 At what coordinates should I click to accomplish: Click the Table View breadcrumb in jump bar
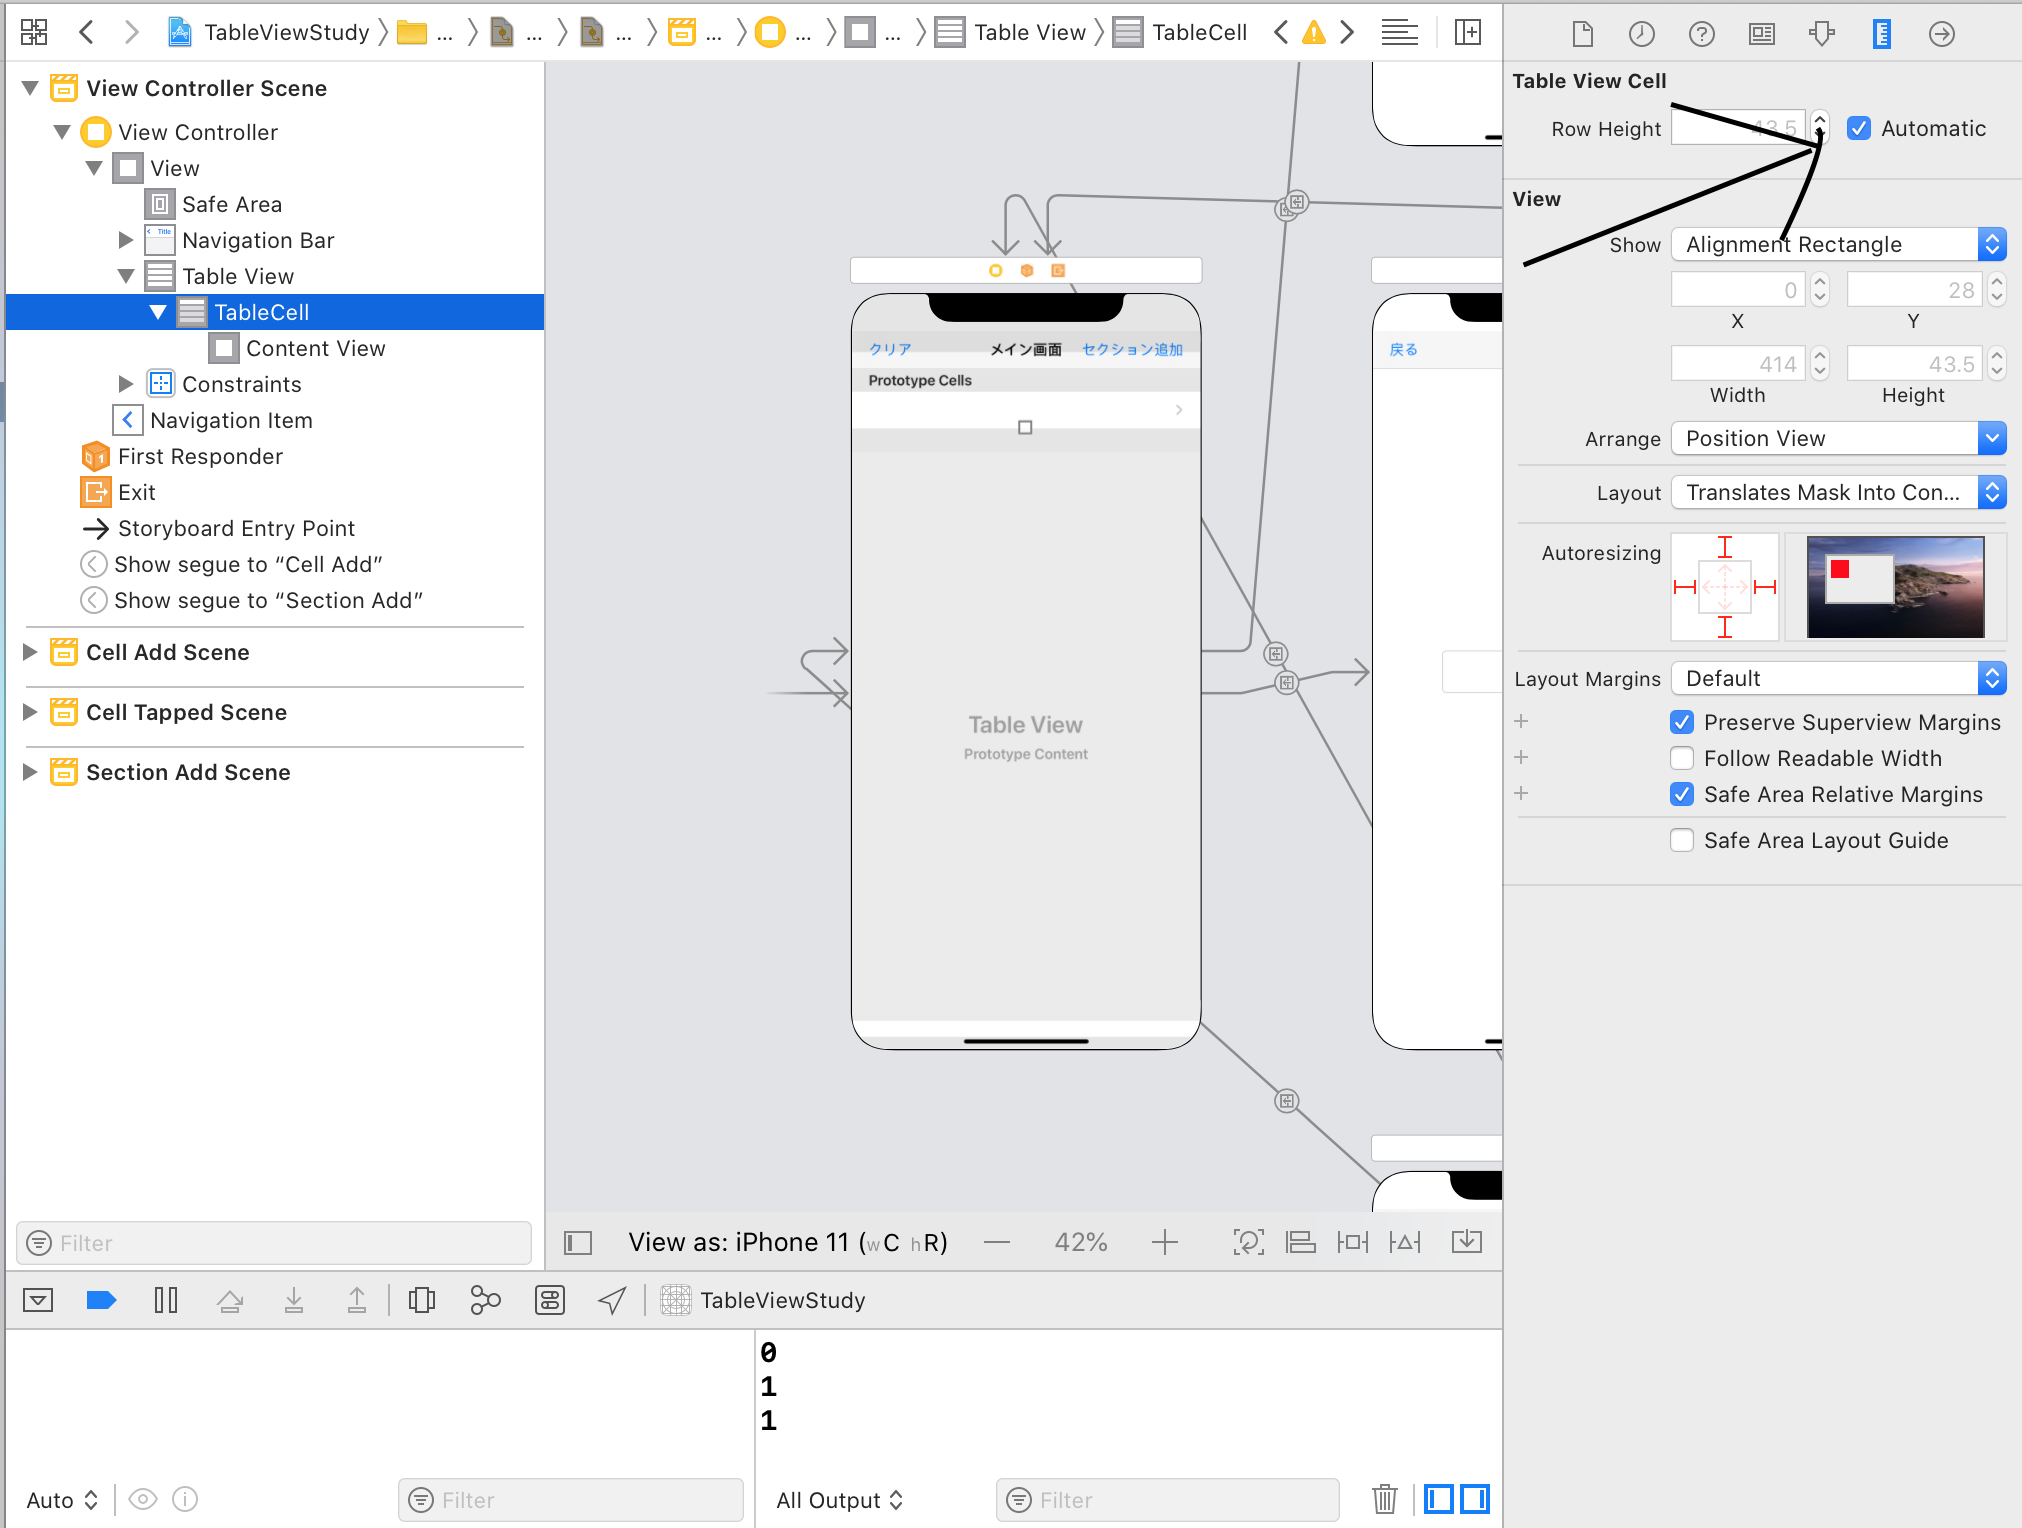click(x=1028, y=32)
